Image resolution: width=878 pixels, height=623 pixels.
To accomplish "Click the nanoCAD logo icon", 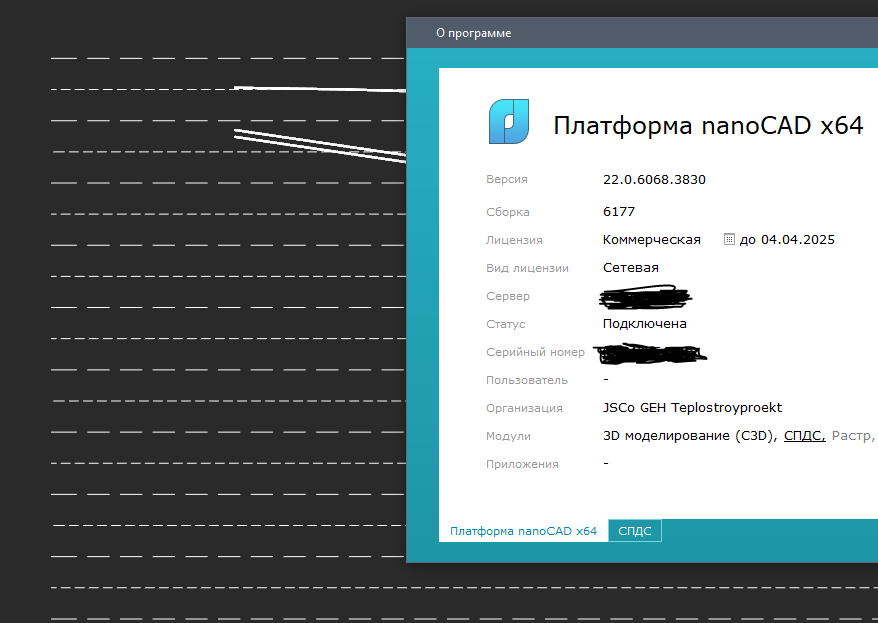I will 509,122.
